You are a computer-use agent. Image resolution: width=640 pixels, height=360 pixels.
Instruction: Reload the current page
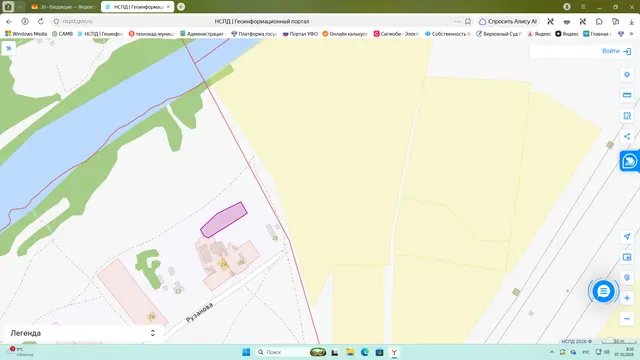tap(41, 21)
